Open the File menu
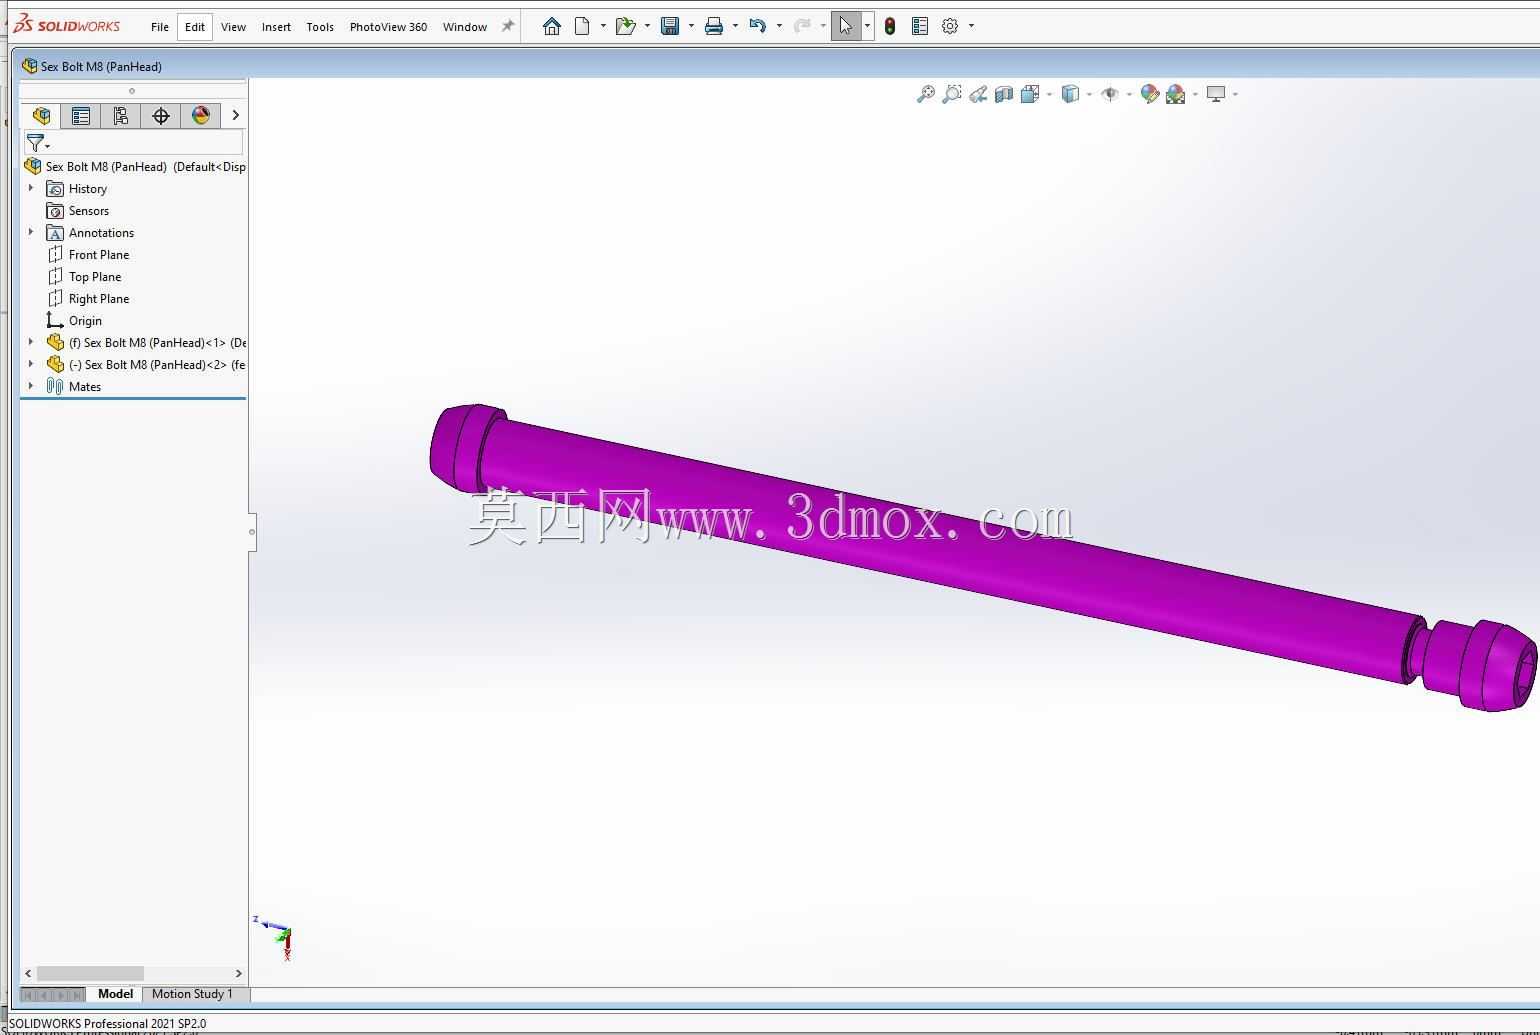Screen dimensions: 1540x1035 160,27
